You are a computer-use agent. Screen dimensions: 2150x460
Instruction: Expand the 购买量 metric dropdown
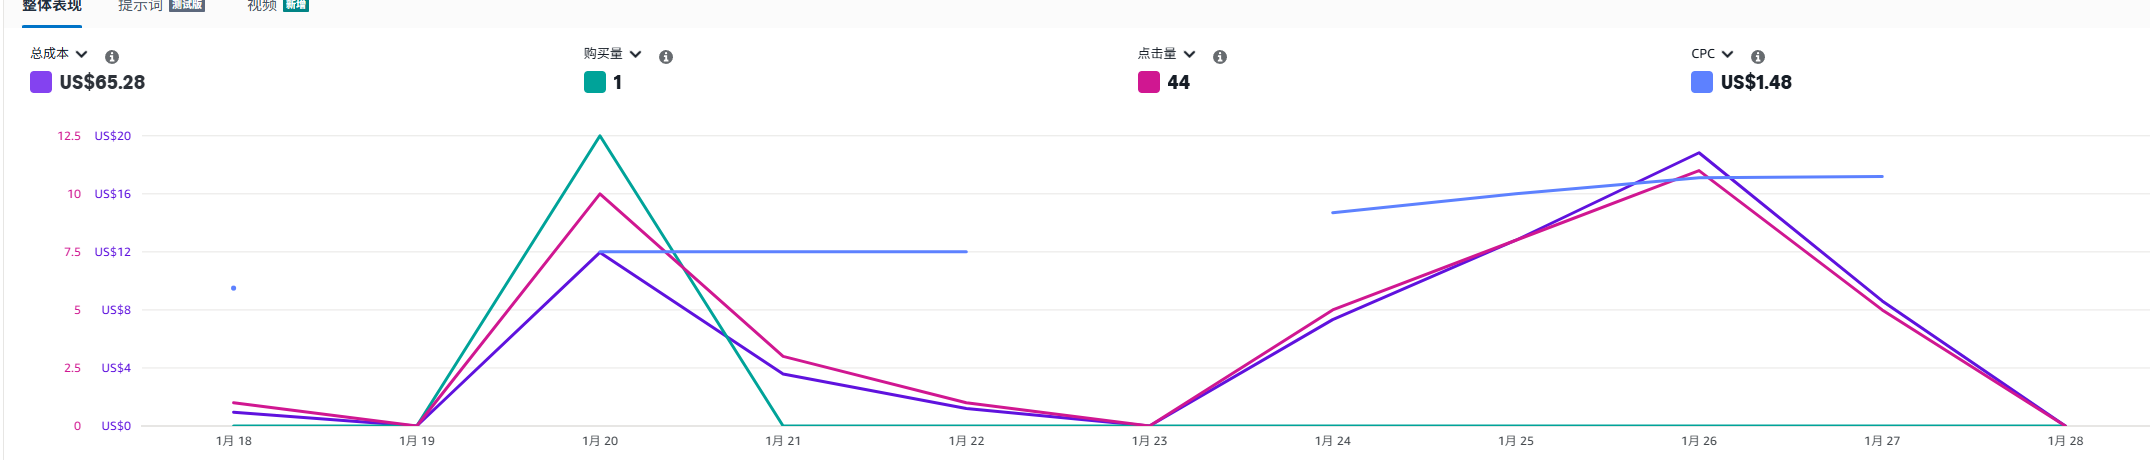612,54
